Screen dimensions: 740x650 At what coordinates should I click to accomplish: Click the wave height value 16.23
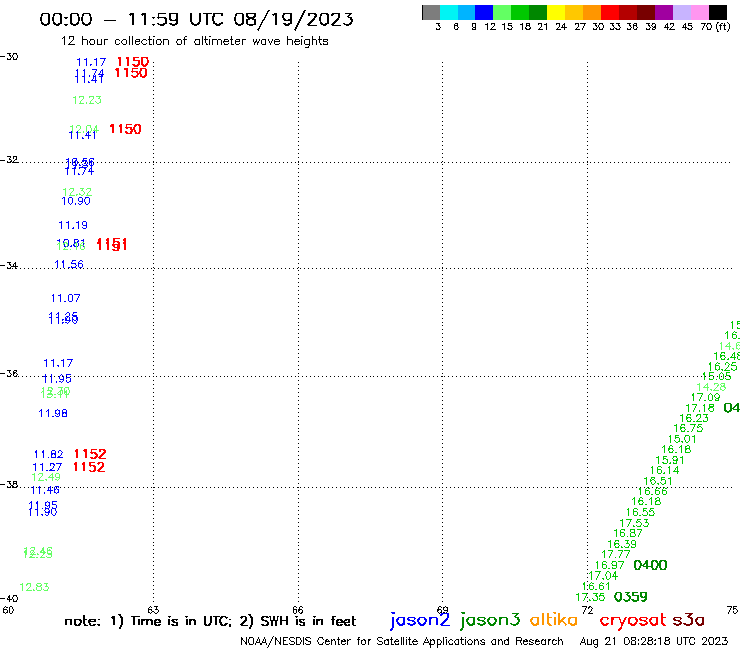point(694,418)
